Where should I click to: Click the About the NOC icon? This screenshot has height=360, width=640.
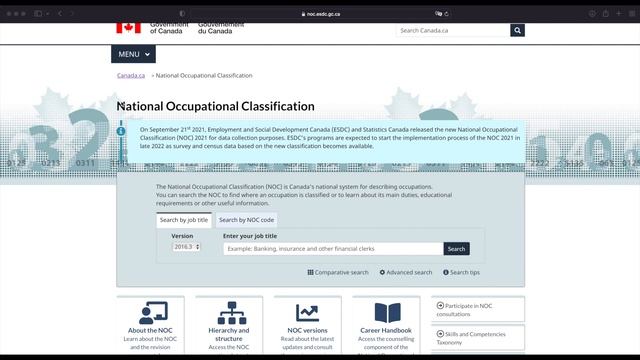click(153, 313)
